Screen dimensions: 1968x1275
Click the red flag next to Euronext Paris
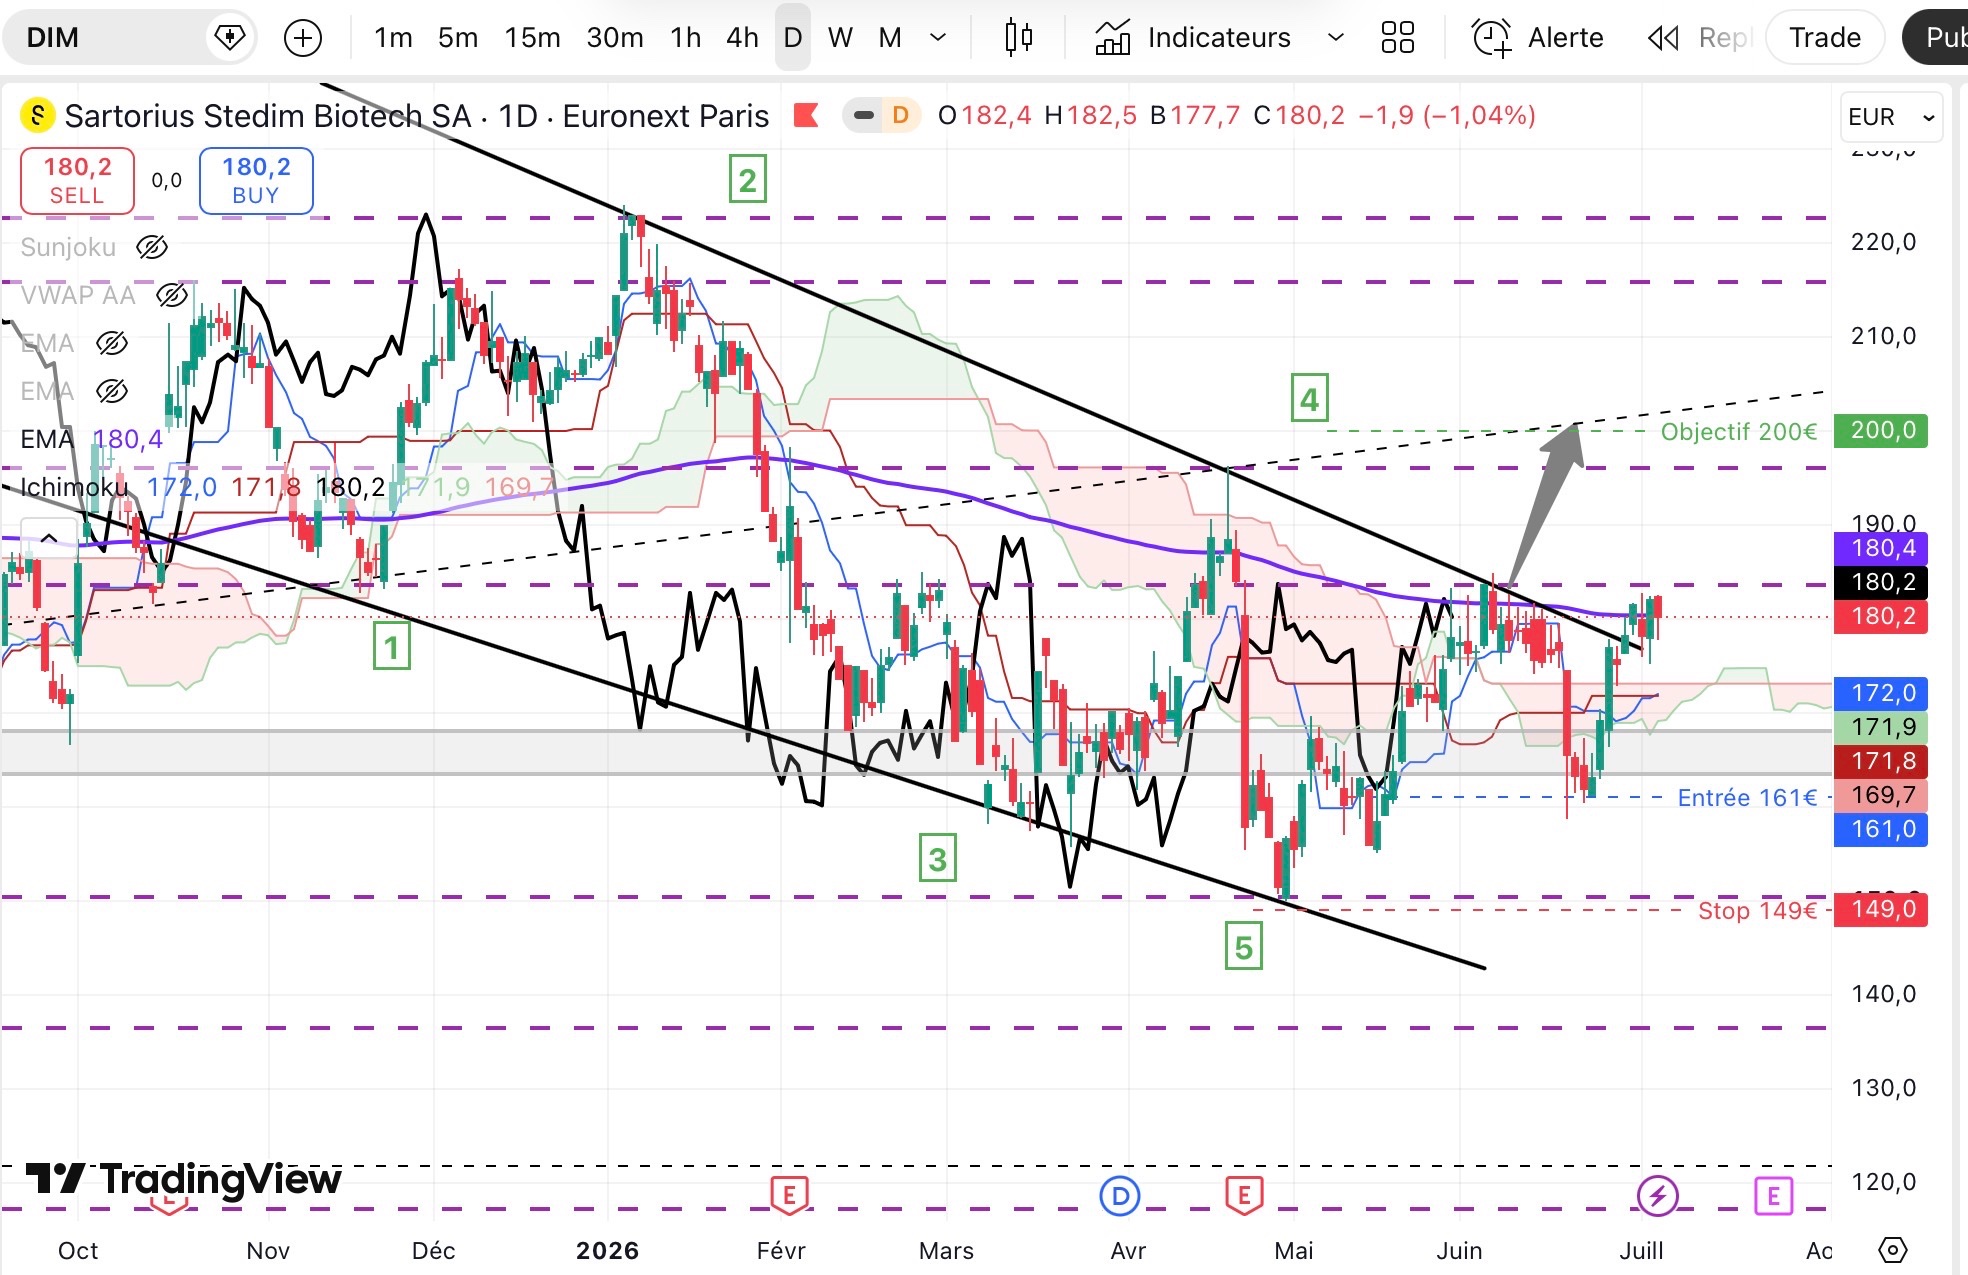(805, 116)
